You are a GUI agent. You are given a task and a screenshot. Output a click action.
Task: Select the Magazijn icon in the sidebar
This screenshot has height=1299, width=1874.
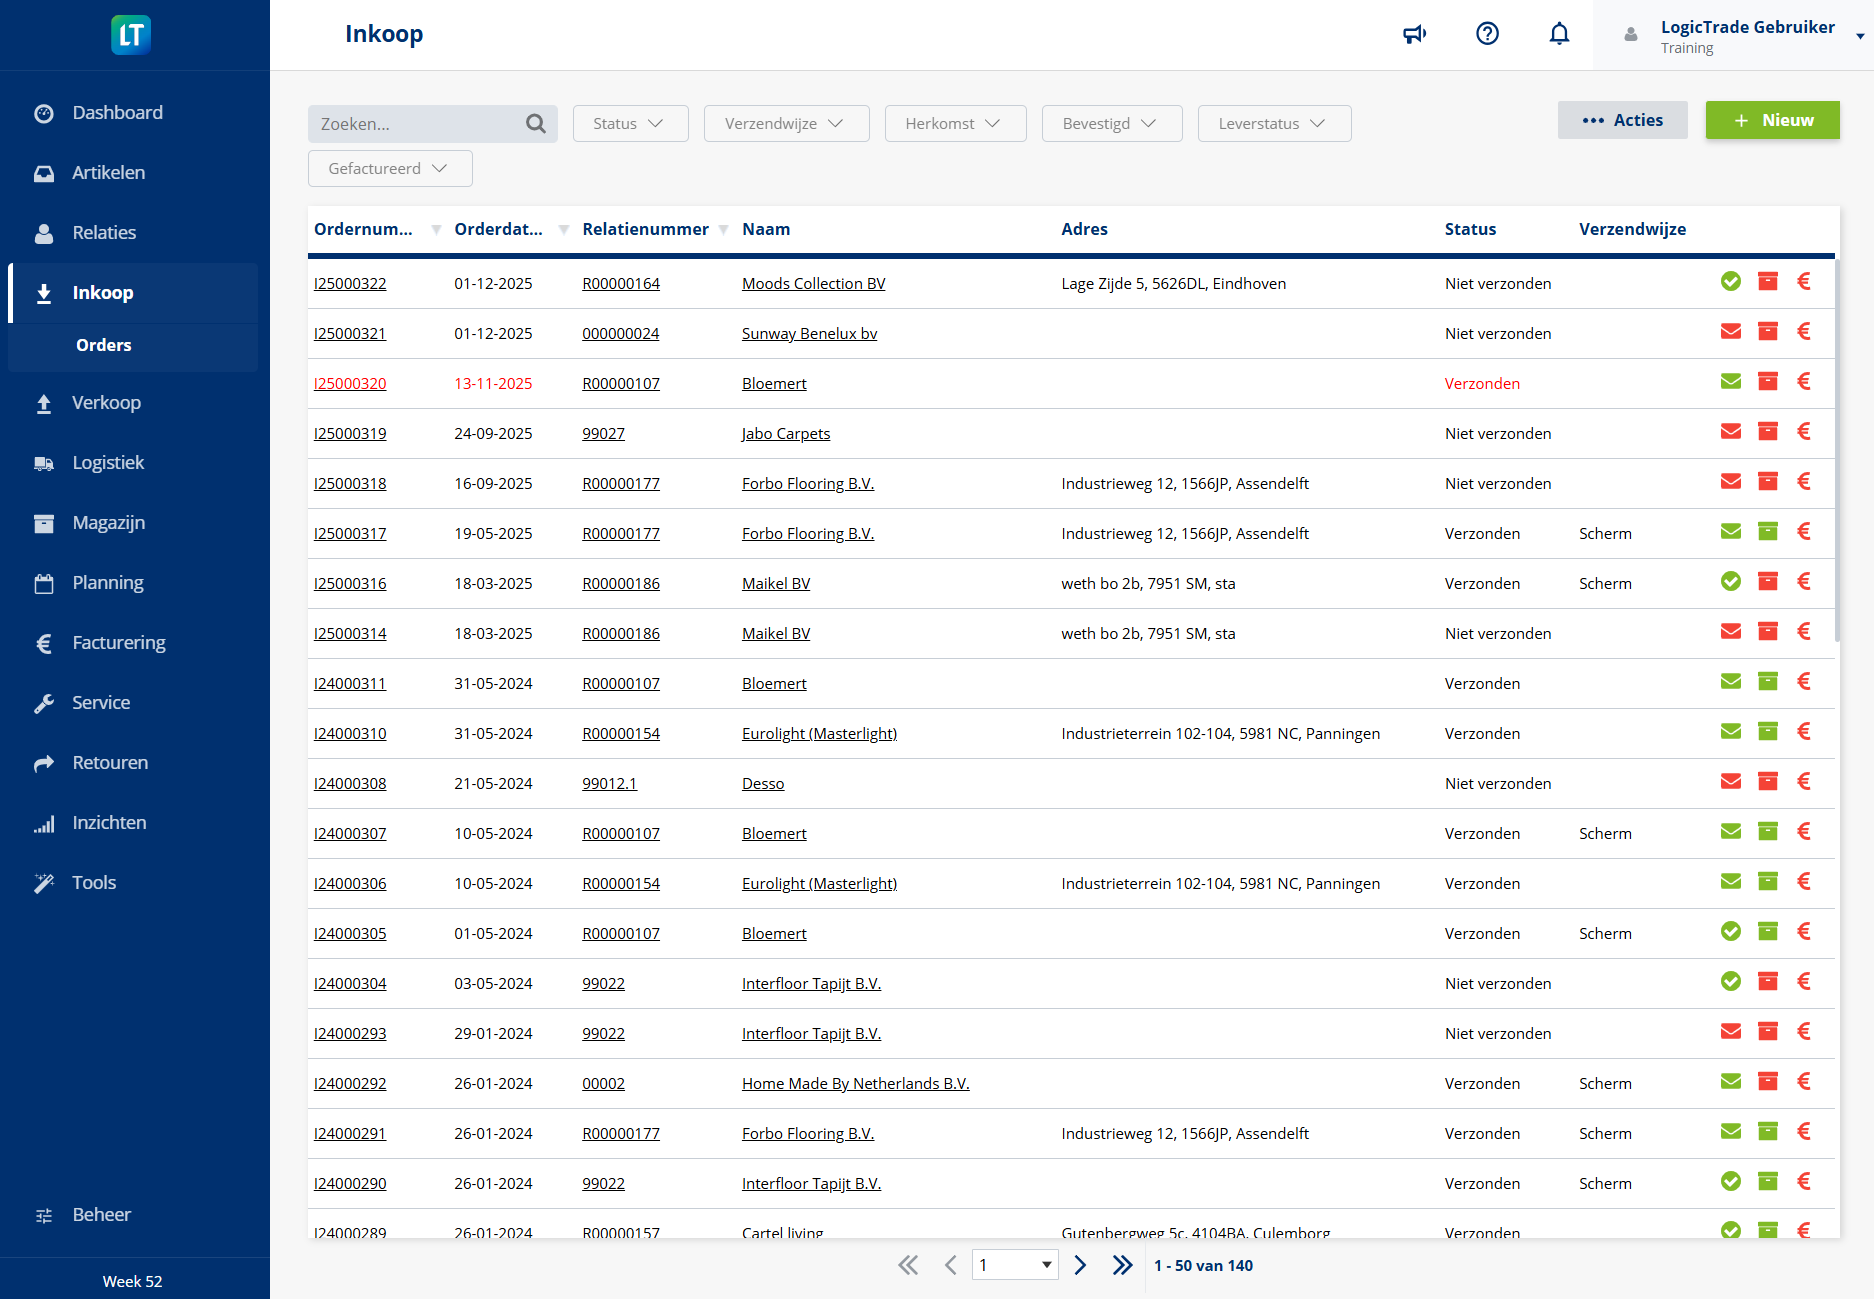coord(44,522)
